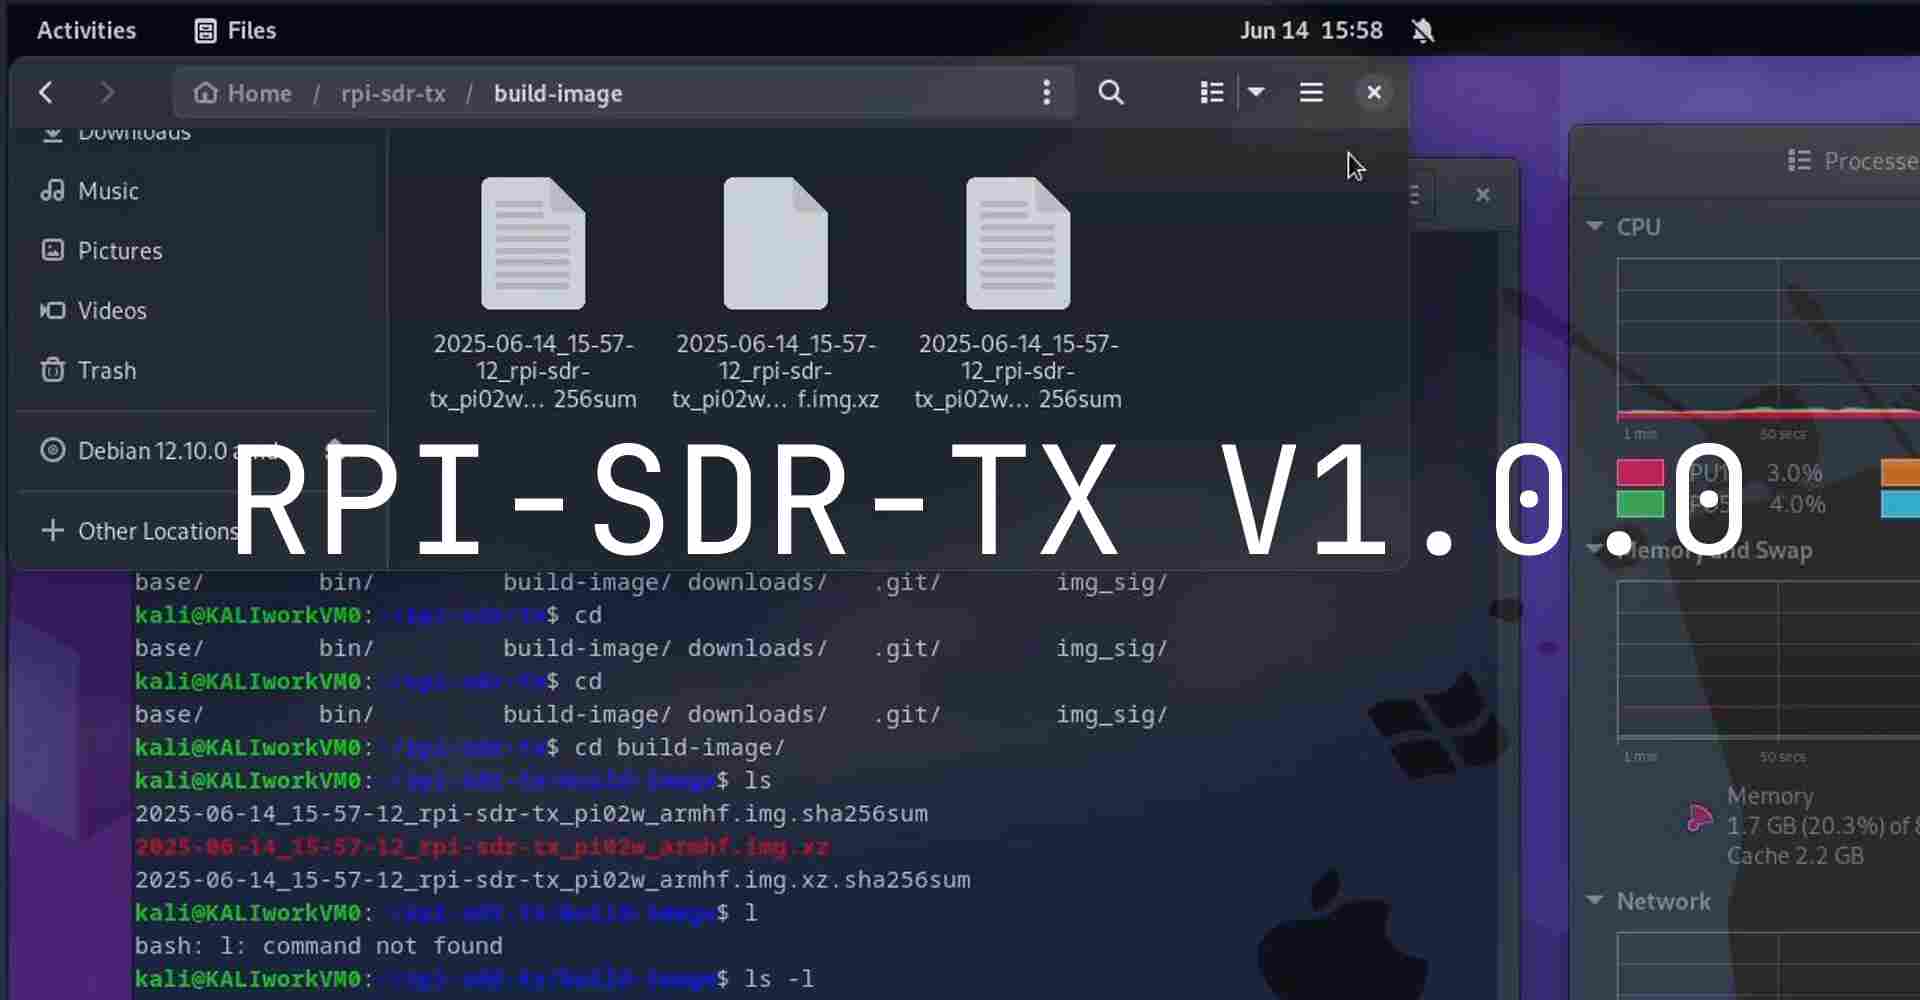Open Trash in the sidebar
Screen dimensions: 1920x1000
106,371
